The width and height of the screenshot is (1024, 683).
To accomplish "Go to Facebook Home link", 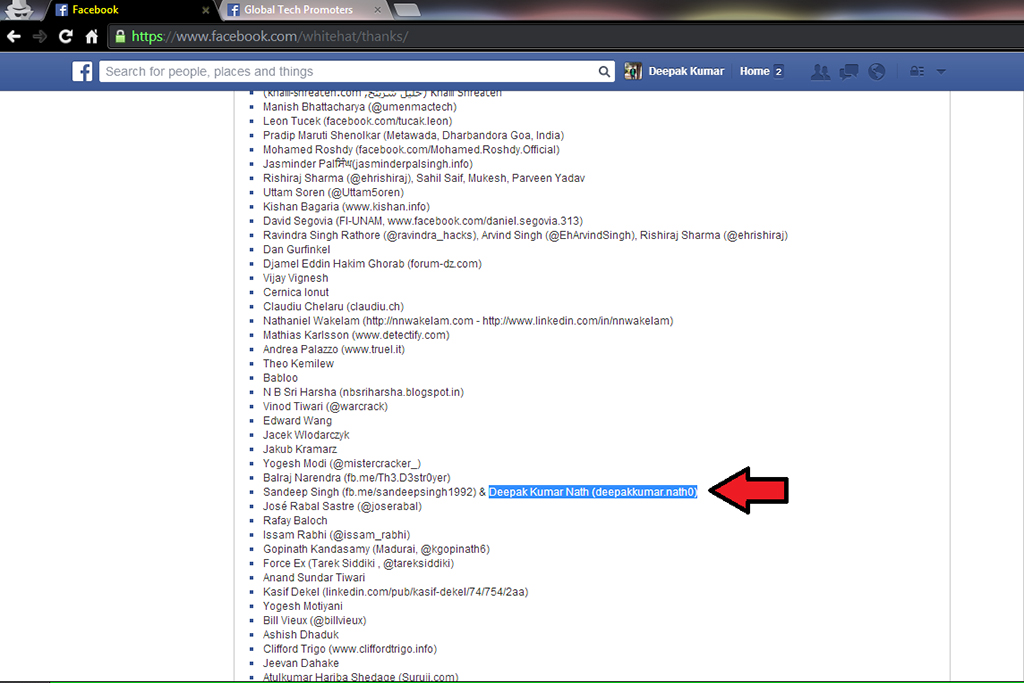I will pyautogui.click(x=754, y=71).
